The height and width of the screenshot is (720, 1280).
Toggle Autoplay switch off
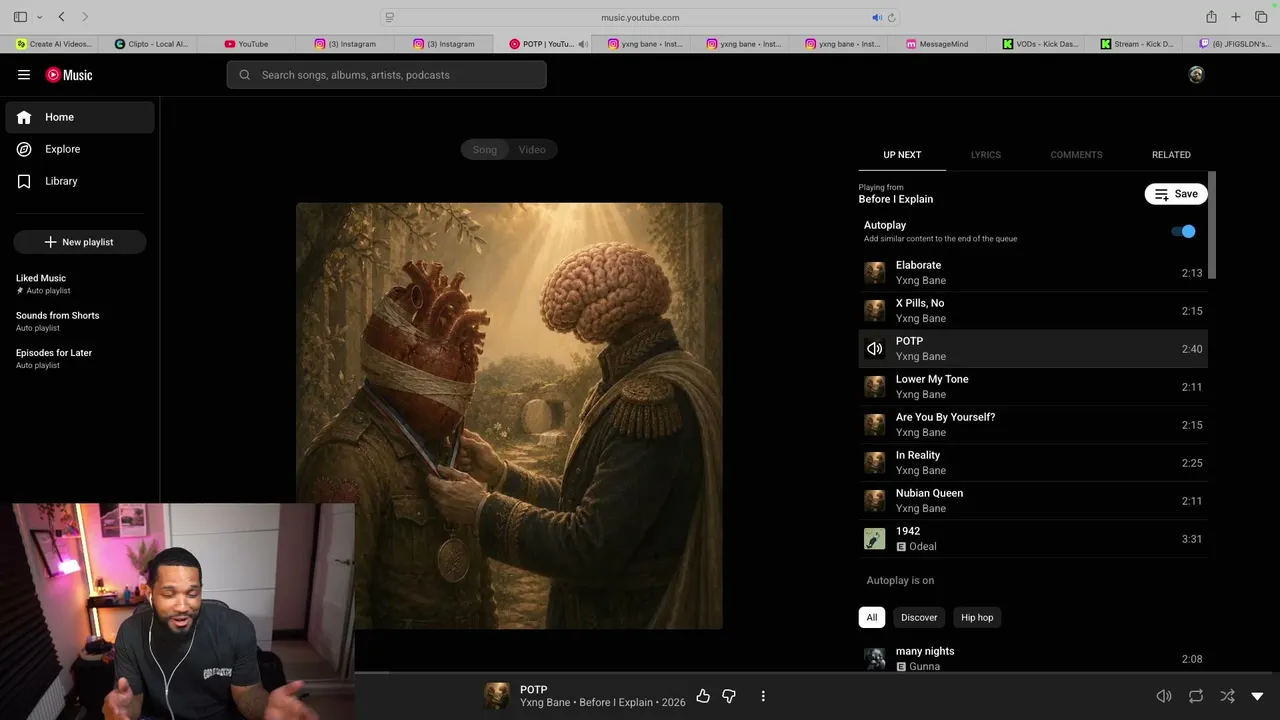(1184, 231)
